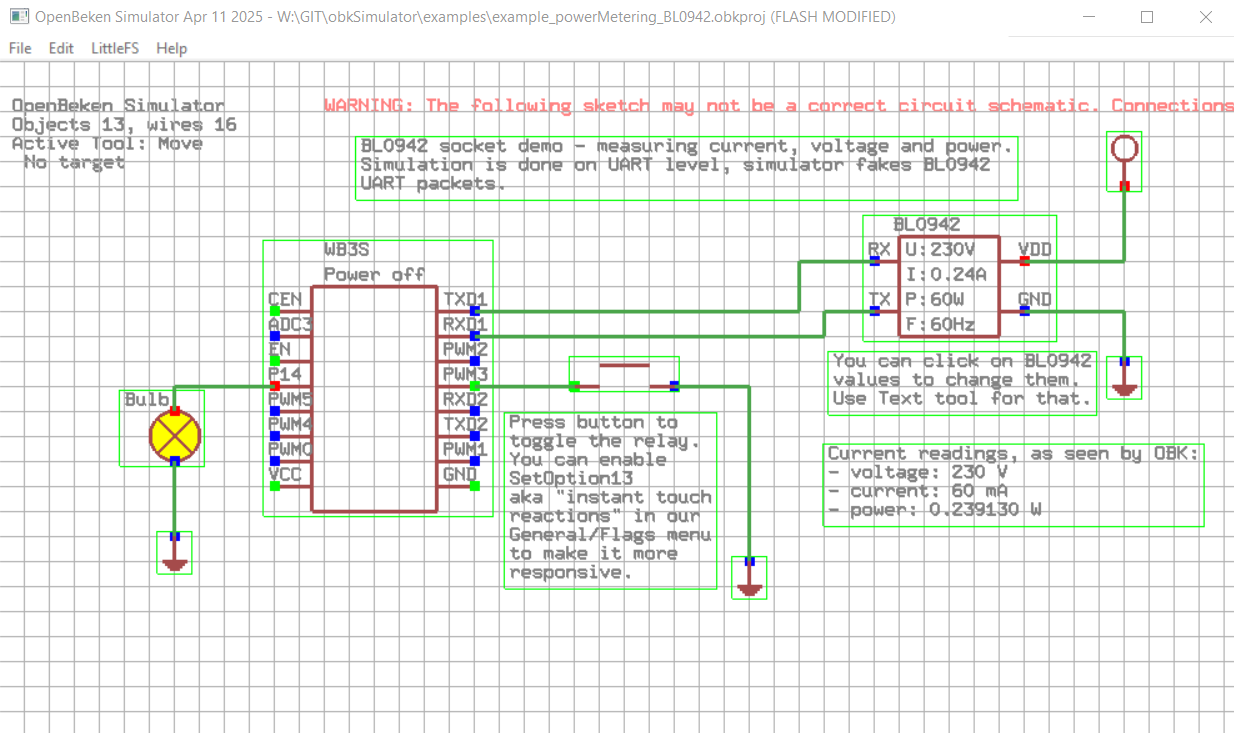Click the red WARNING sketch notice text

point(778,106)
